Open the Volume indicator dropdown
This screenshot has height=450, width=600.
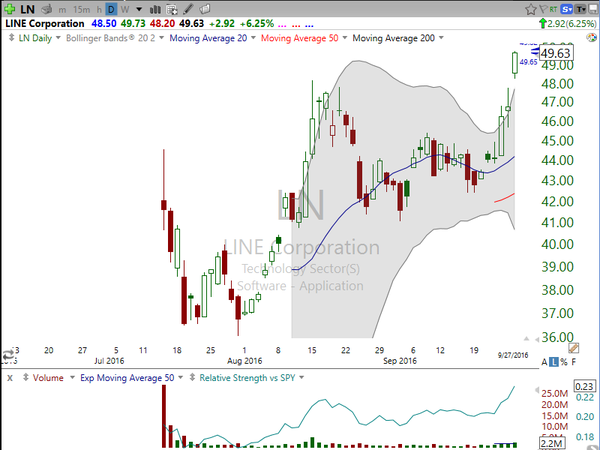pos(72,378)
